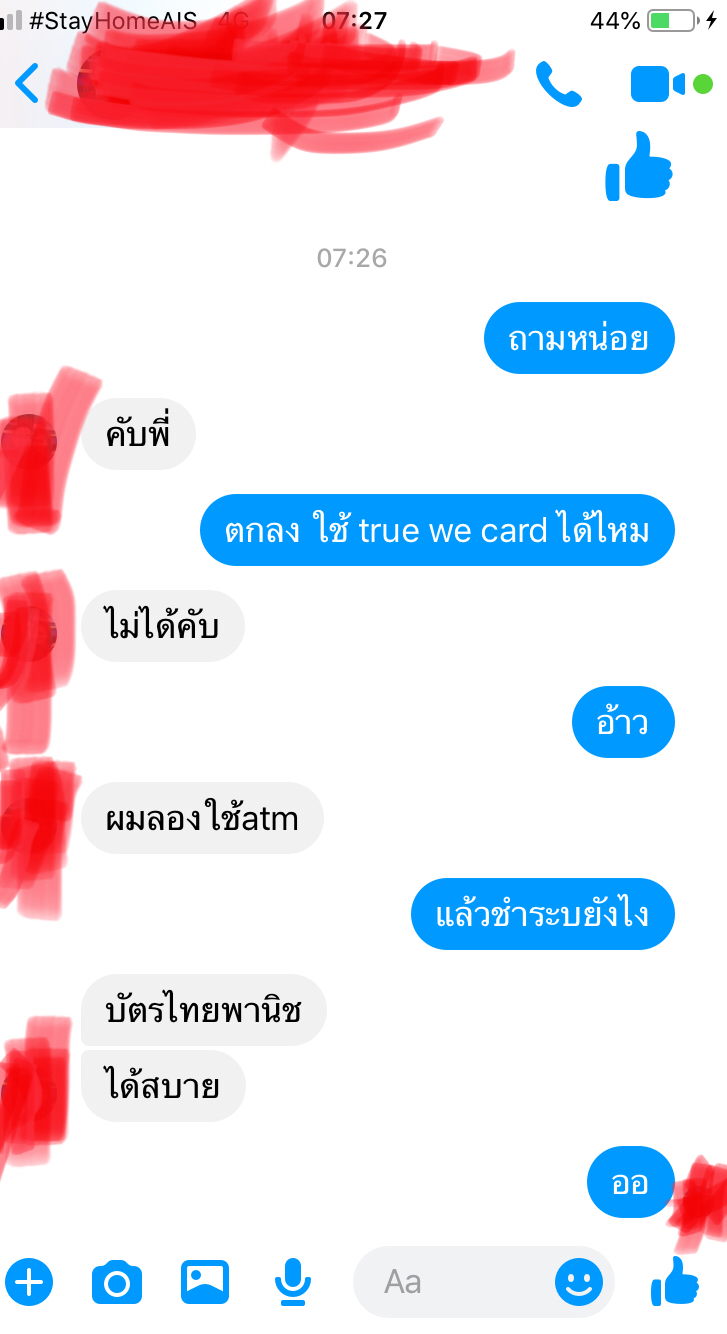
Task: Tap the 07:26 timestamp label
Action: coord(352,258)
